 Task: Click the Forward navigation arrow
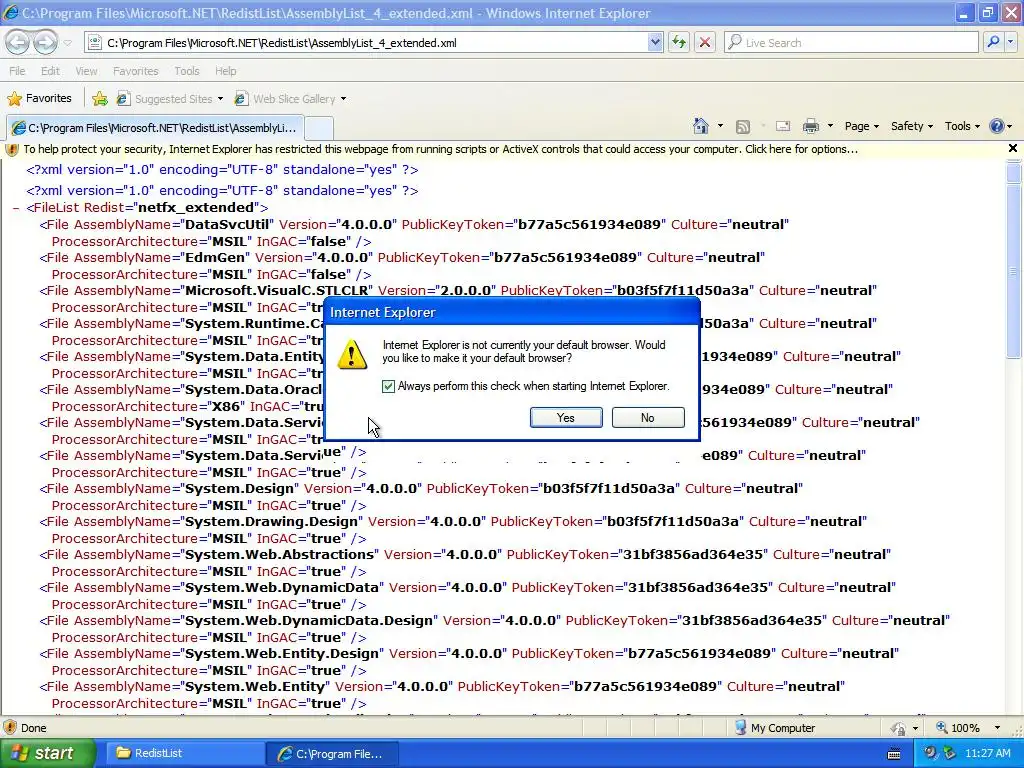click(45, 42)
